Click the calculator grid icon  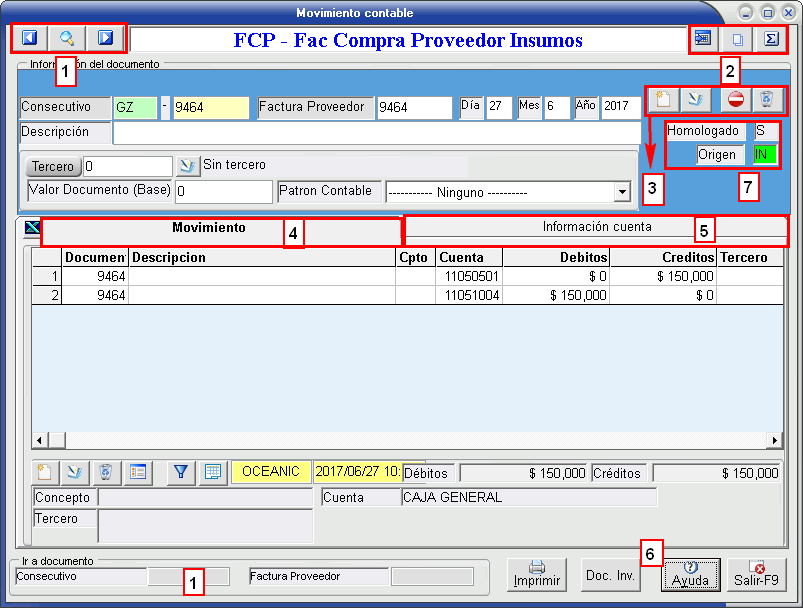coord(212,472)
